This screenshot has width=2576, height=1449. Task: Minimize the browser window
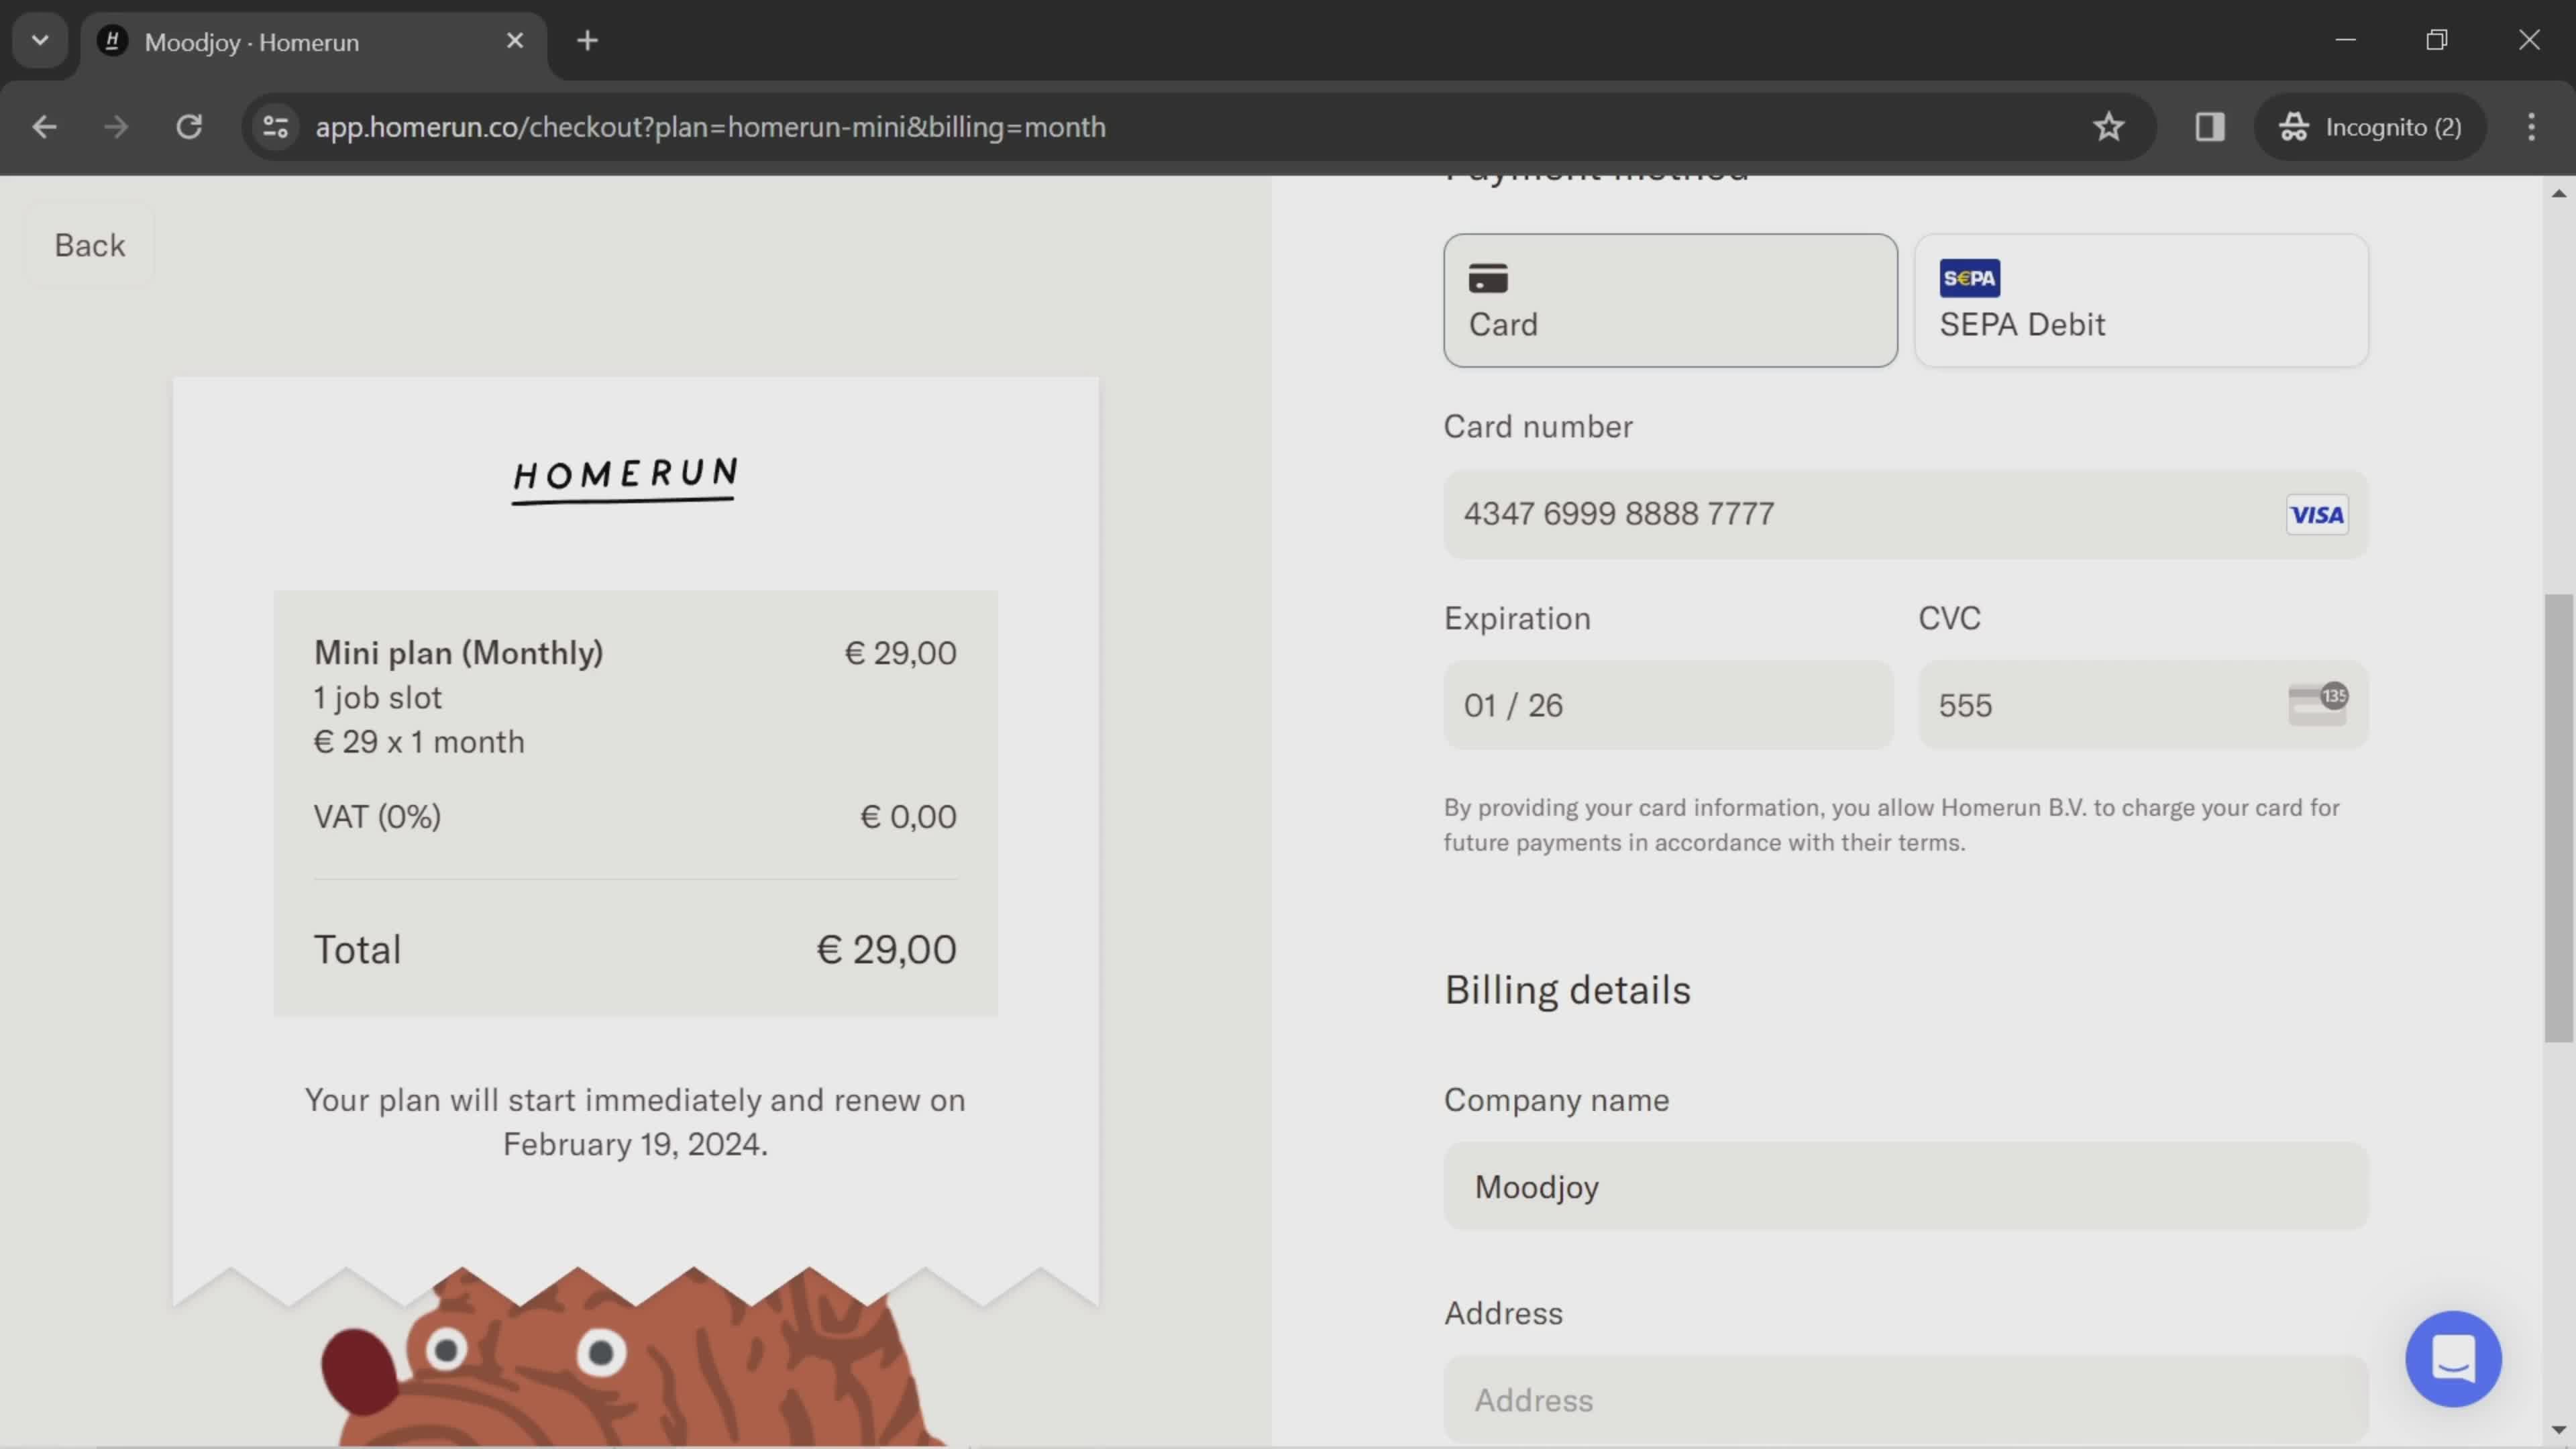[2345, 40]
